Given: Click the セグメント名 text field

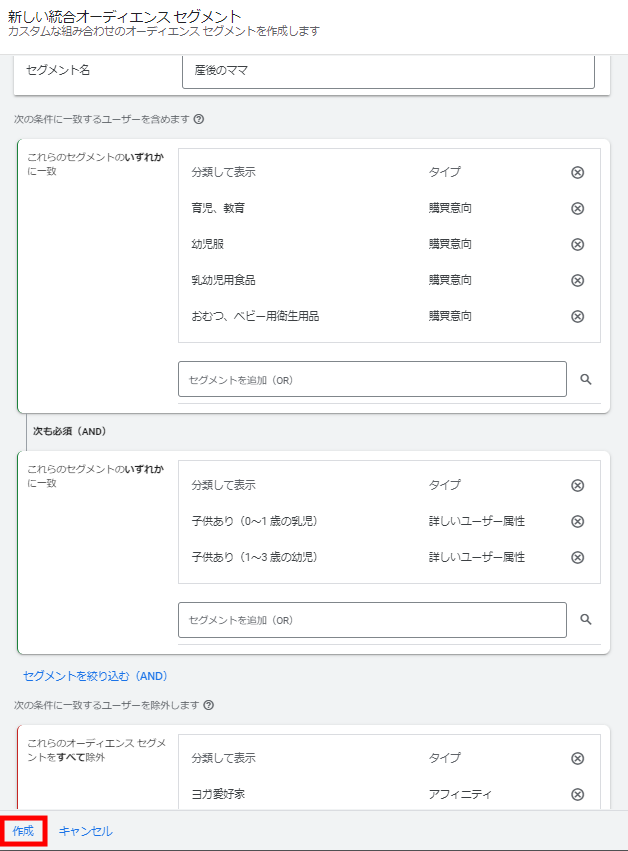Looking at the screenshot, I should click(388, 71).
